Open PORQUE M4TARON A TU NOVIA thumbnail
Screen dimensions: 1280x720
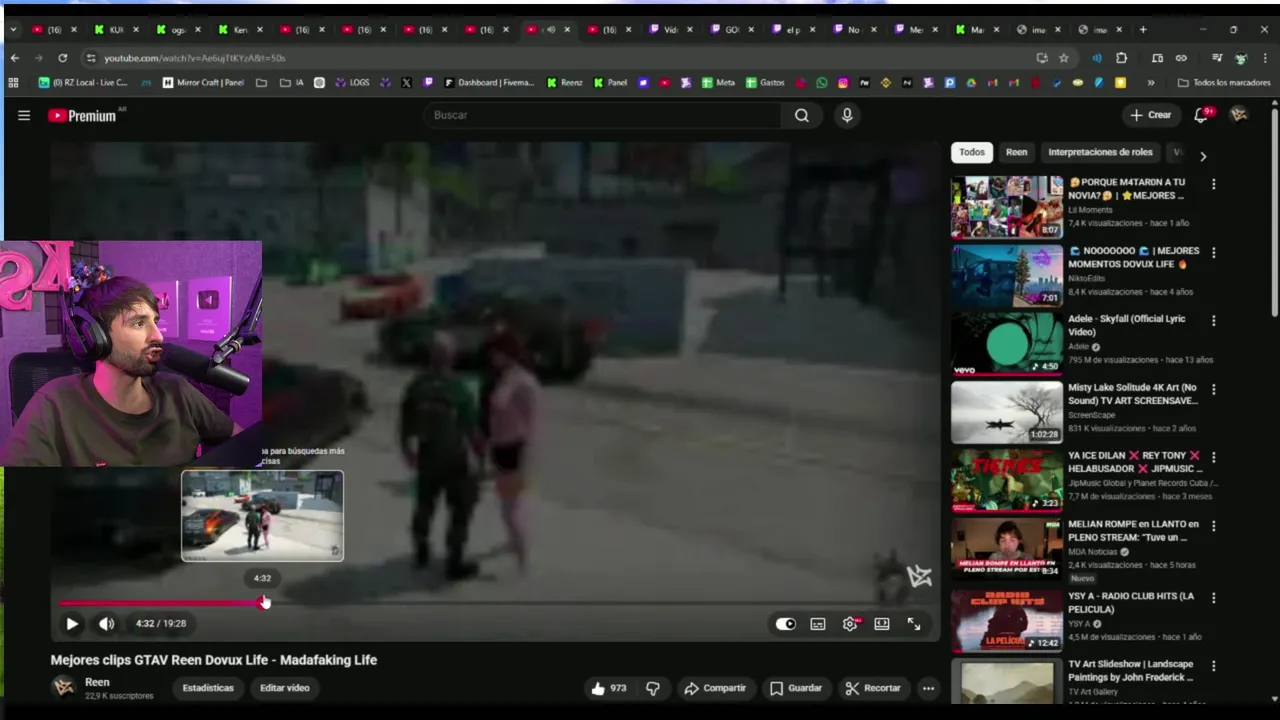[1007, 207]
